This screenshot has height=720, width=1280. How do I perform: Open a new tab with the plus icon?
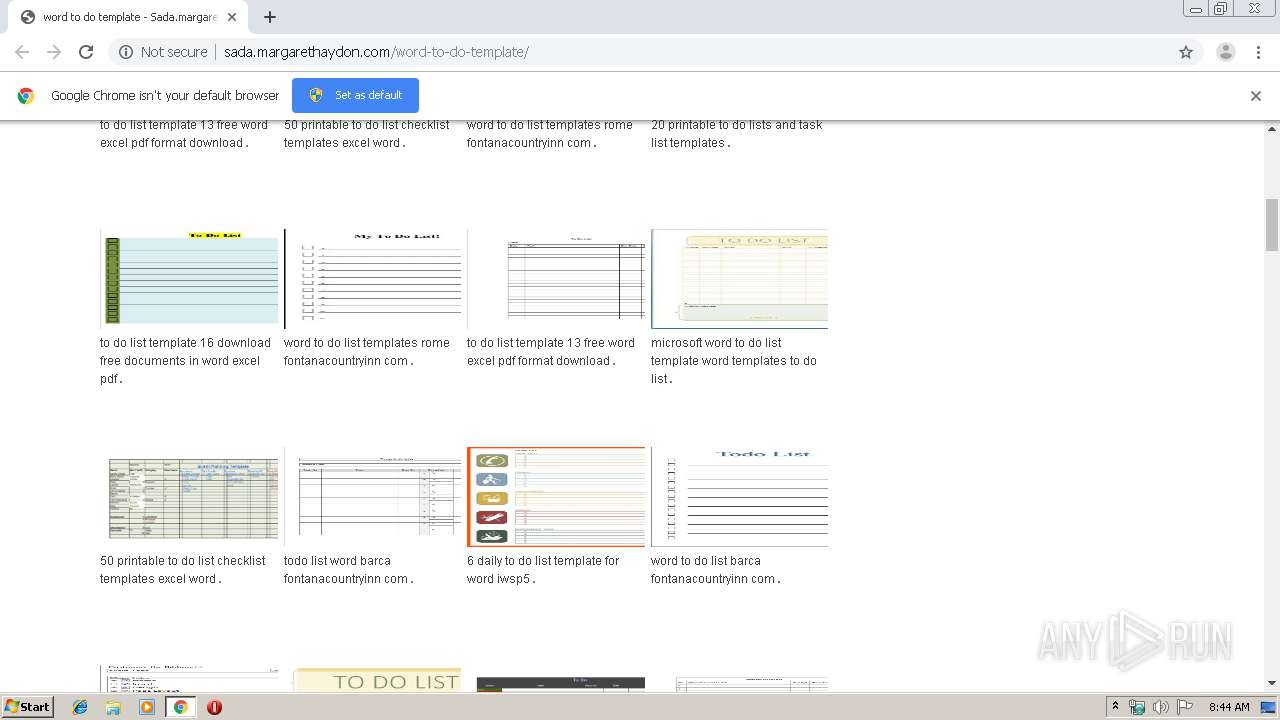[270, 17]
